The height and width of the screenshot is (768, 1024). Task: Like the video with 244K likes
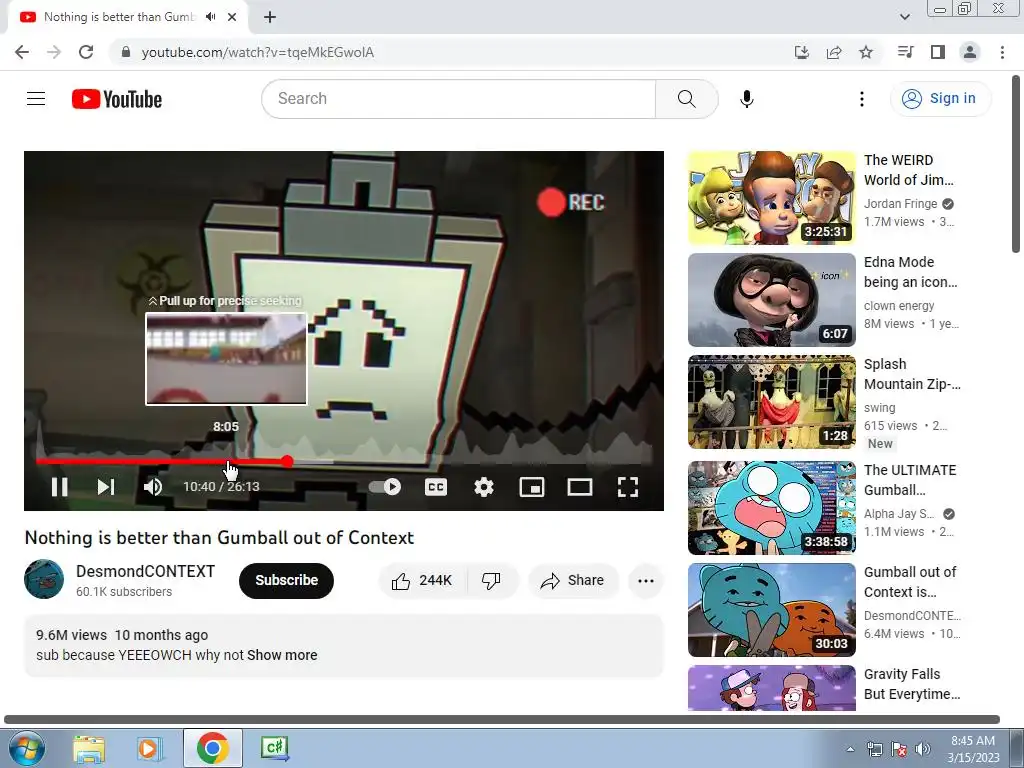pyautogui.click(x=422, y=581)
